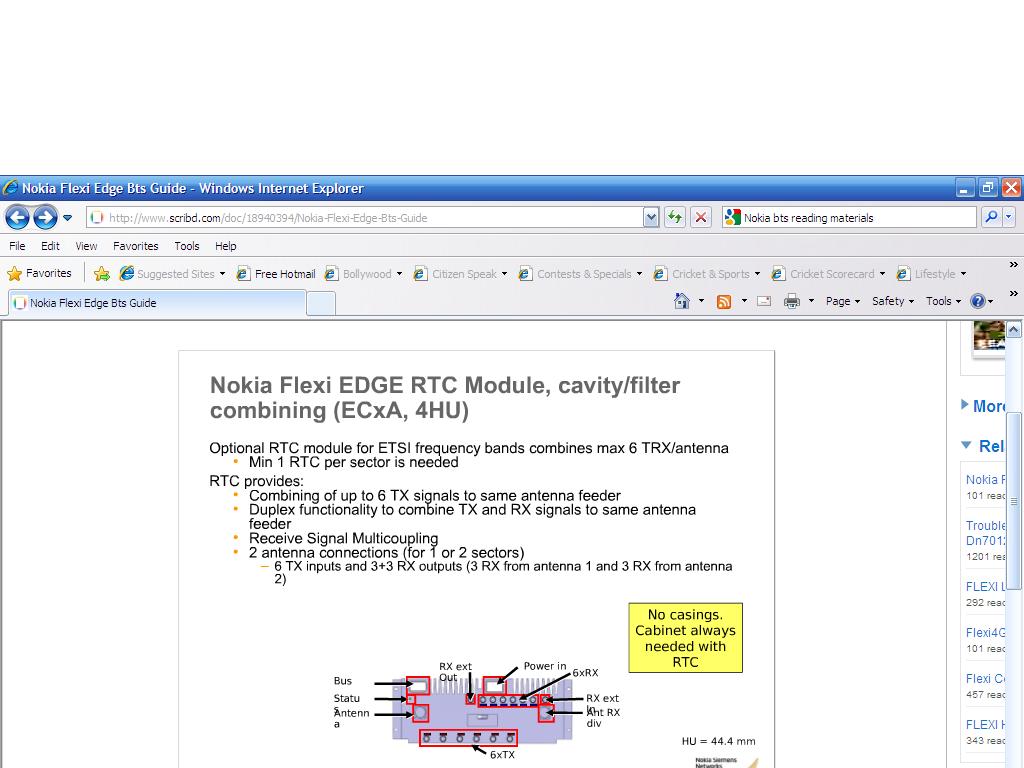Open the View menu
The image size is (1024, 768).
(x=86, y=246)
